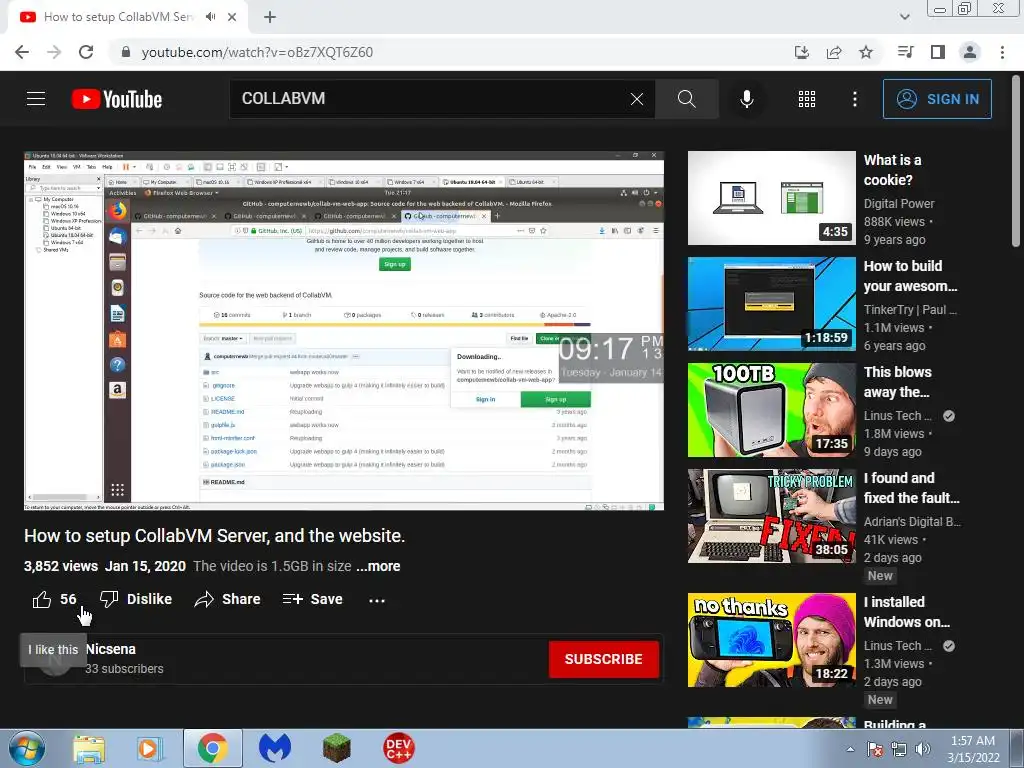
Task: Like the video with thumbs up
Action: [54, 599]
